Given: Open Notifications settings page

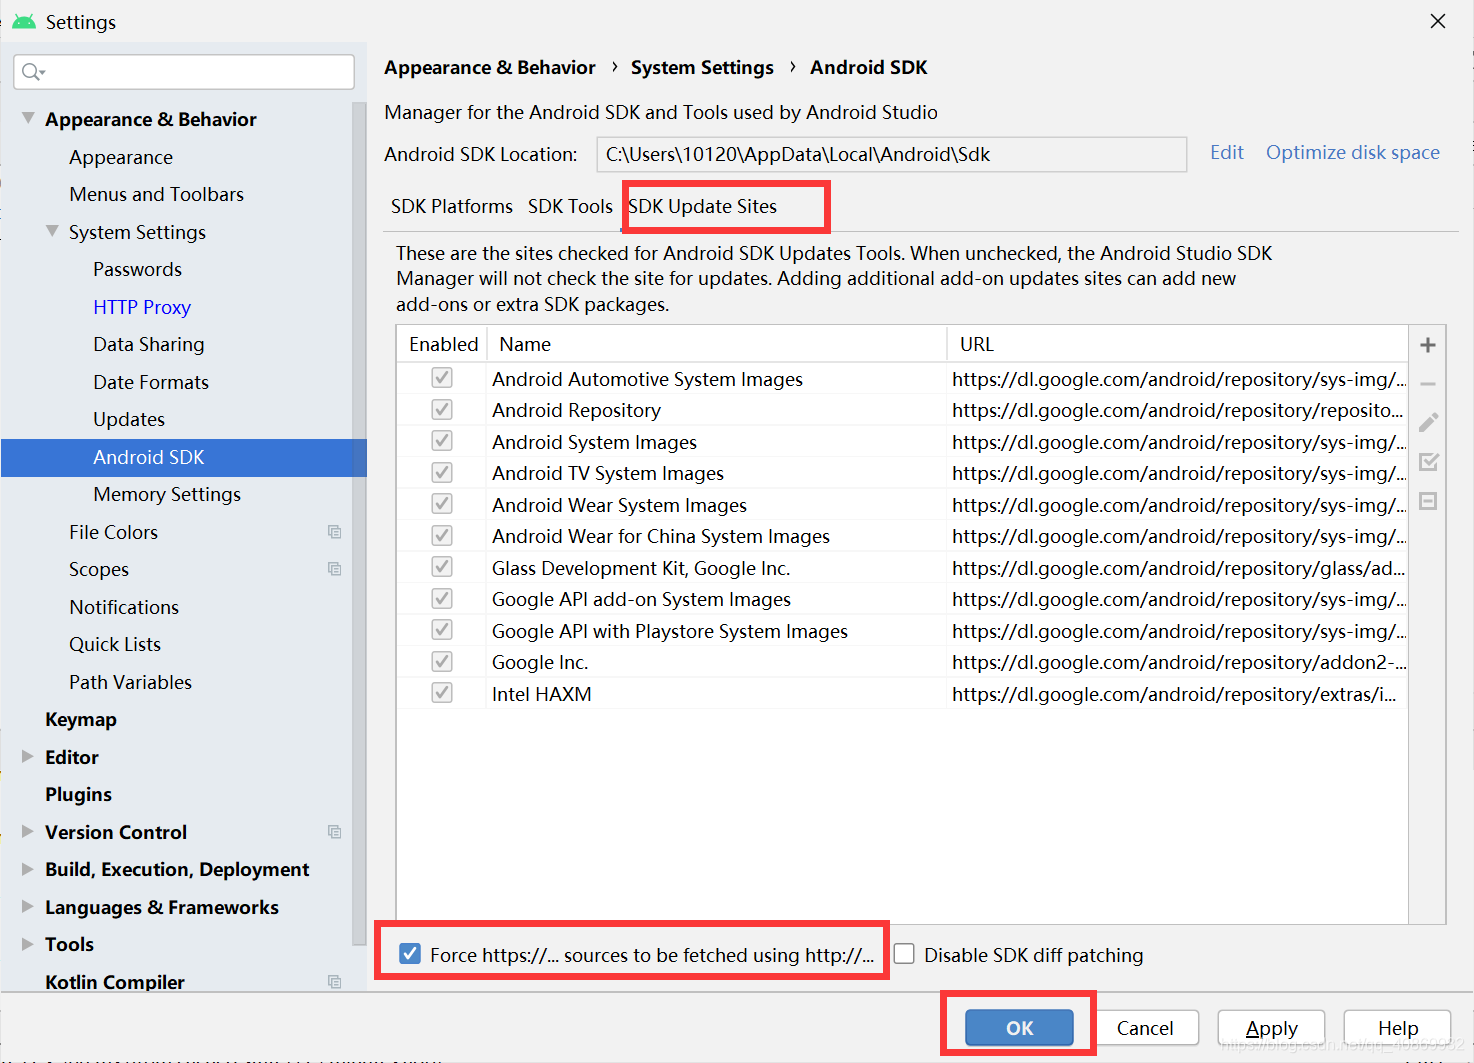Looking at the screenshot, I should tap(124, 607).
